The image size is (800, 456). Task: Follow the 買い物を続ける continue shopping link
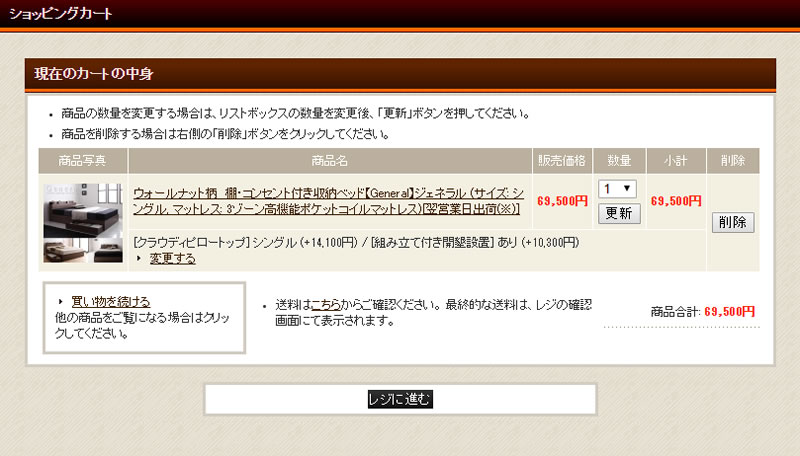point(111,301)
